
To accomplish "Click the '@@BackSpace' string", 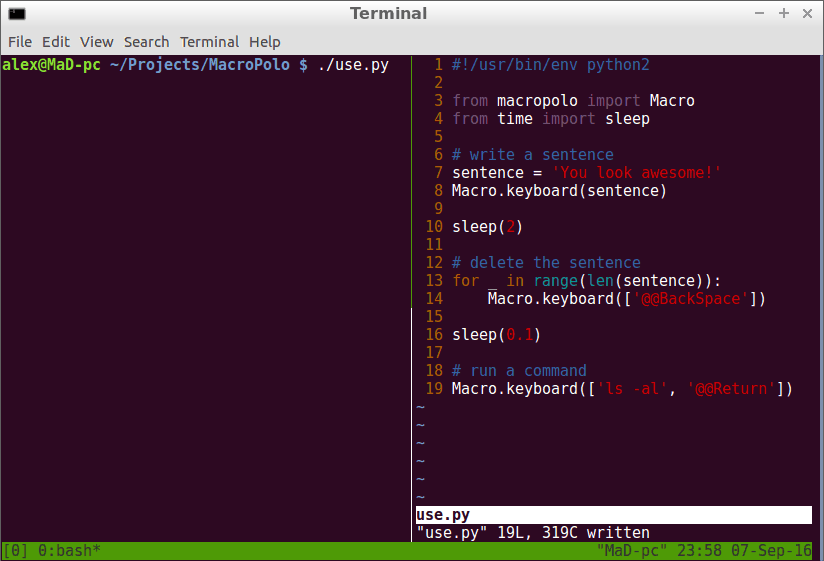I will tap(690, 299).
